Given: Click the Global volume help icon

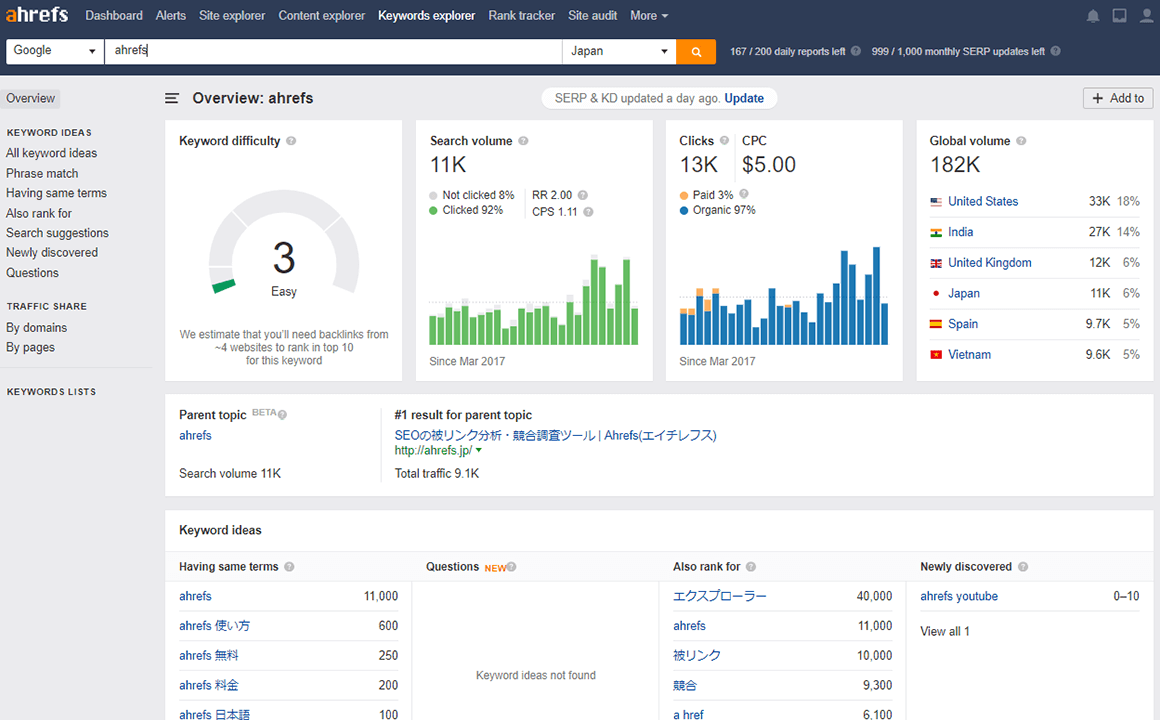Looking at the screenshot, I should (x=1021, y=141).
